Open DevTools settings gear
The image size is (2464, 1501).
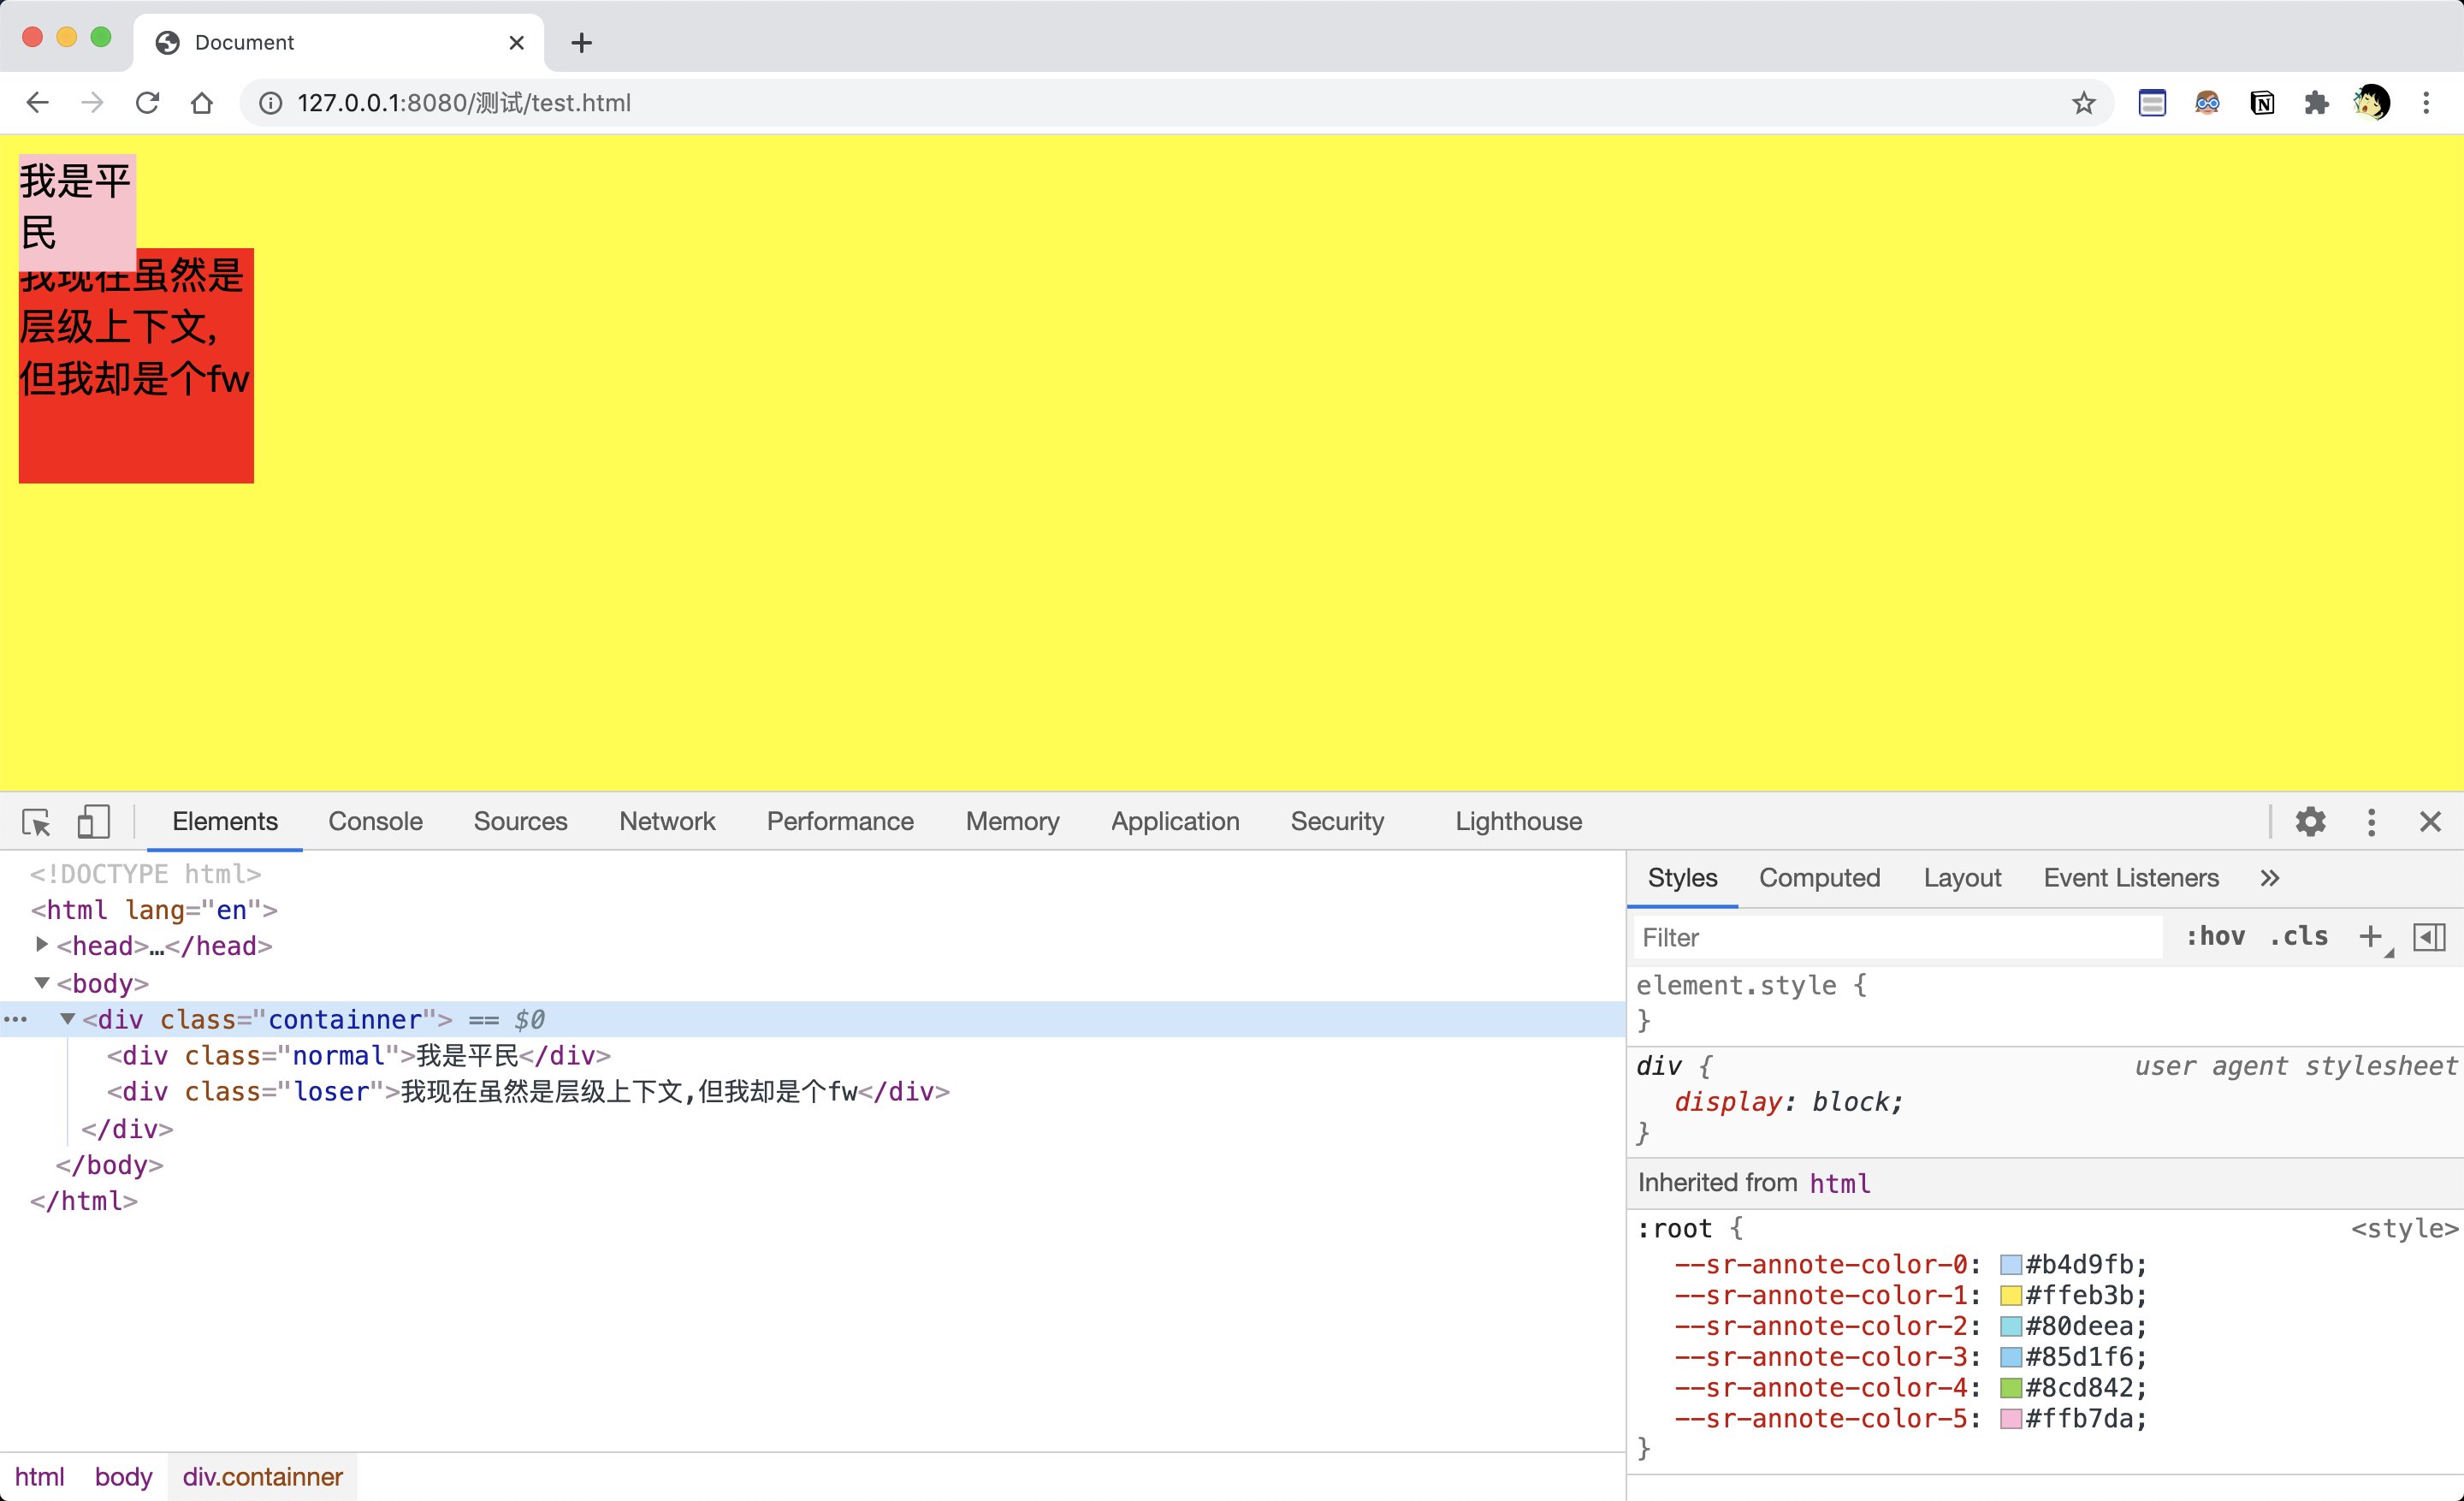pos(2309,822)
